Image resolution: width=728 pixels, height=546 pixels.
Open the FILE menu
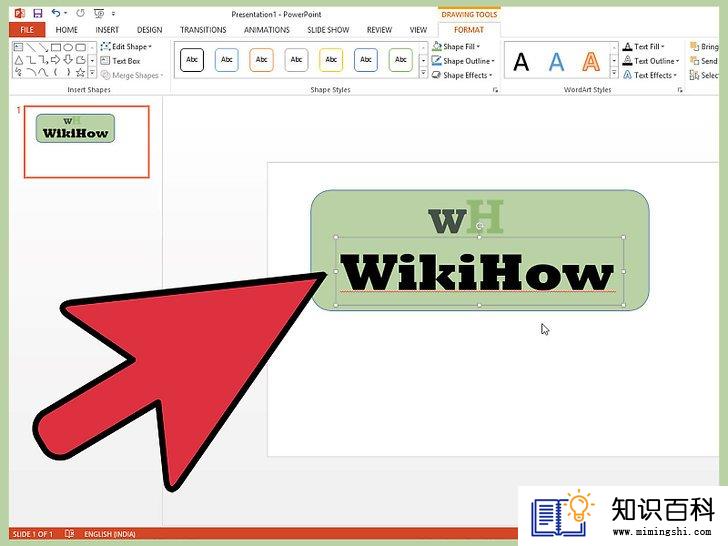(27, 30)
